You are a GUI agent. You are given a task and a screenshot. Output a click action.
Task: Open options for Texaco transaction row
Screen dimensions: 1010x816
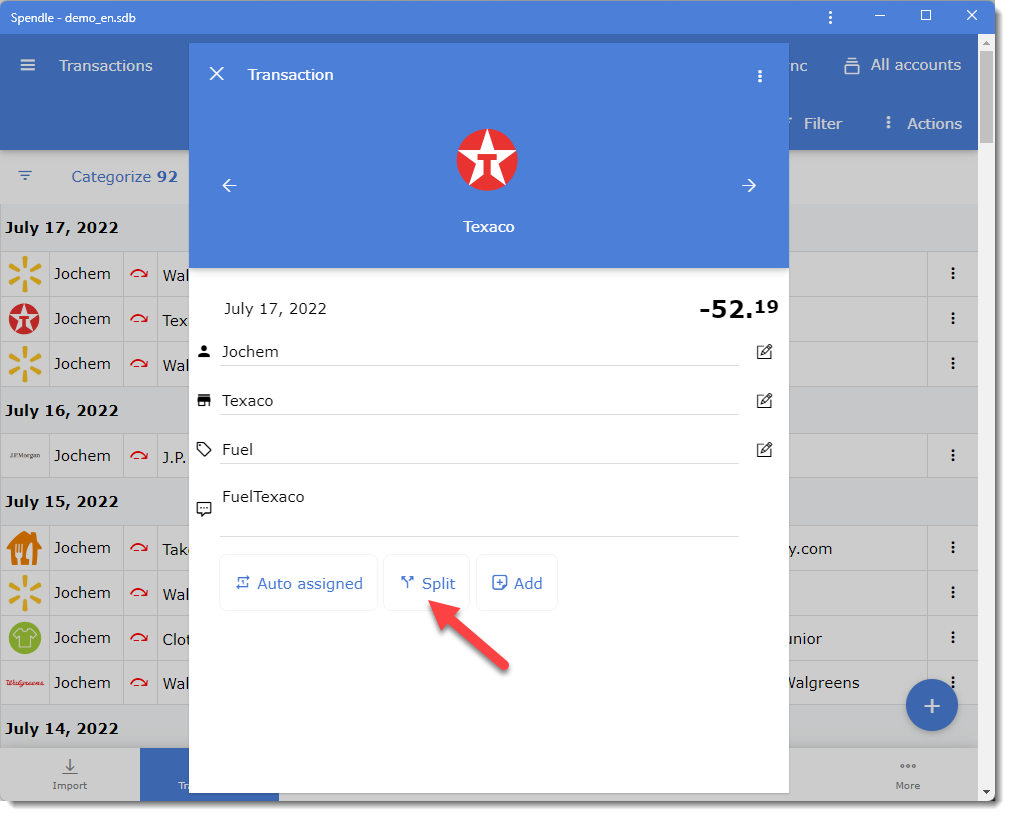pos(953,319)
